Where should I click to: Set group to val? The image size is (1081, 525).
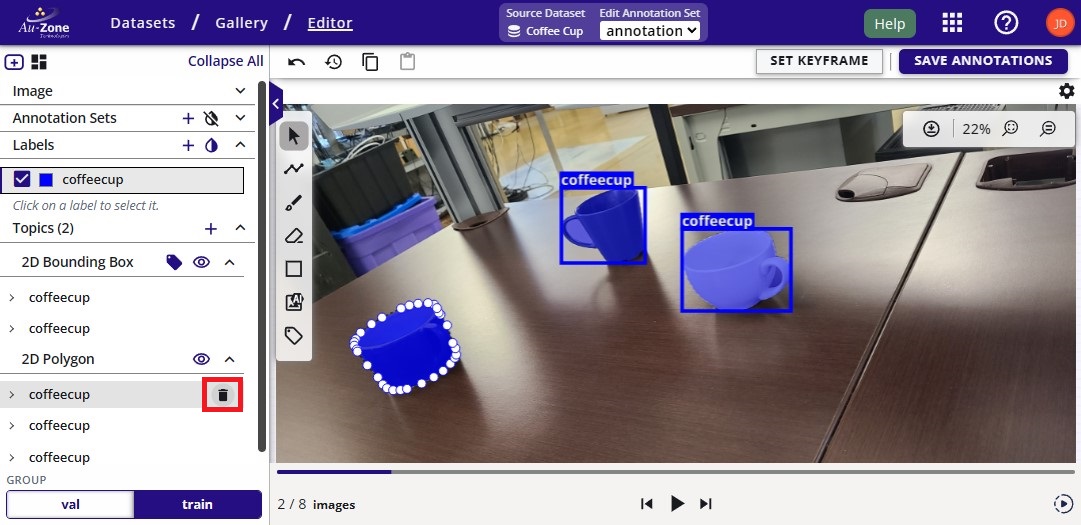(x=70, y=504)
